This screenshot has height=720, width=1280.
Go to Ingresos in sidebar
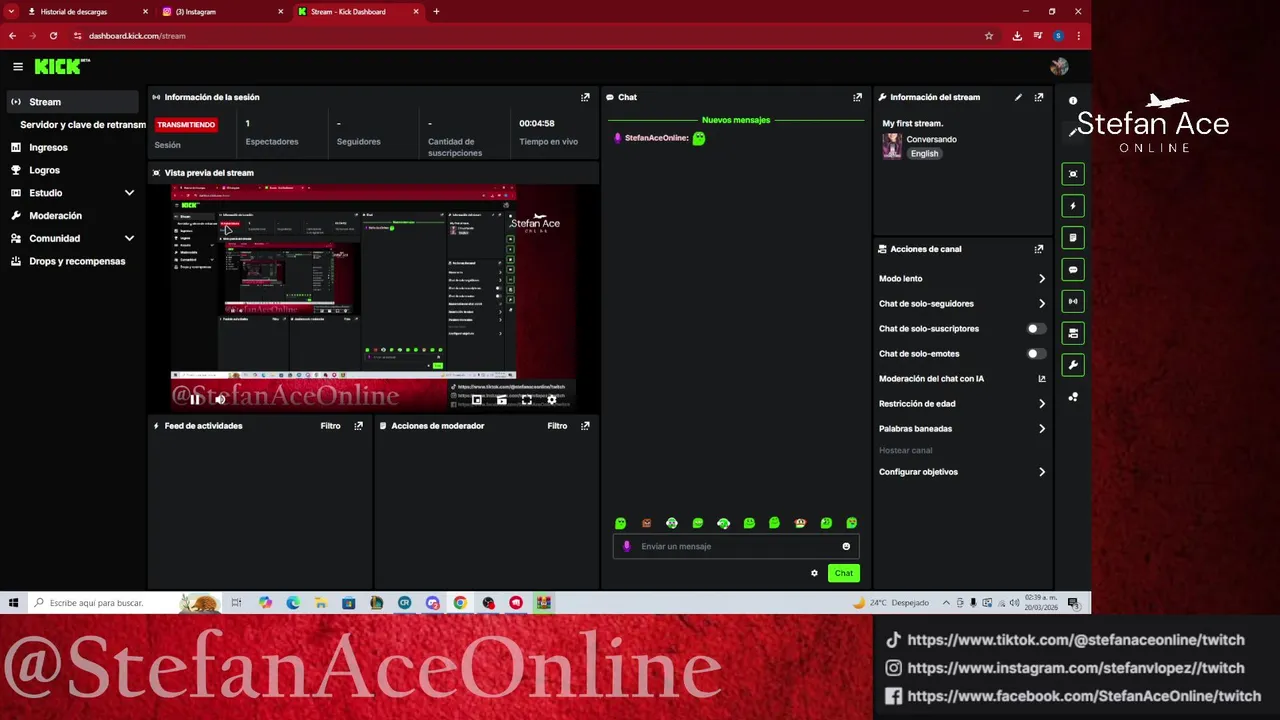point(48,147)
